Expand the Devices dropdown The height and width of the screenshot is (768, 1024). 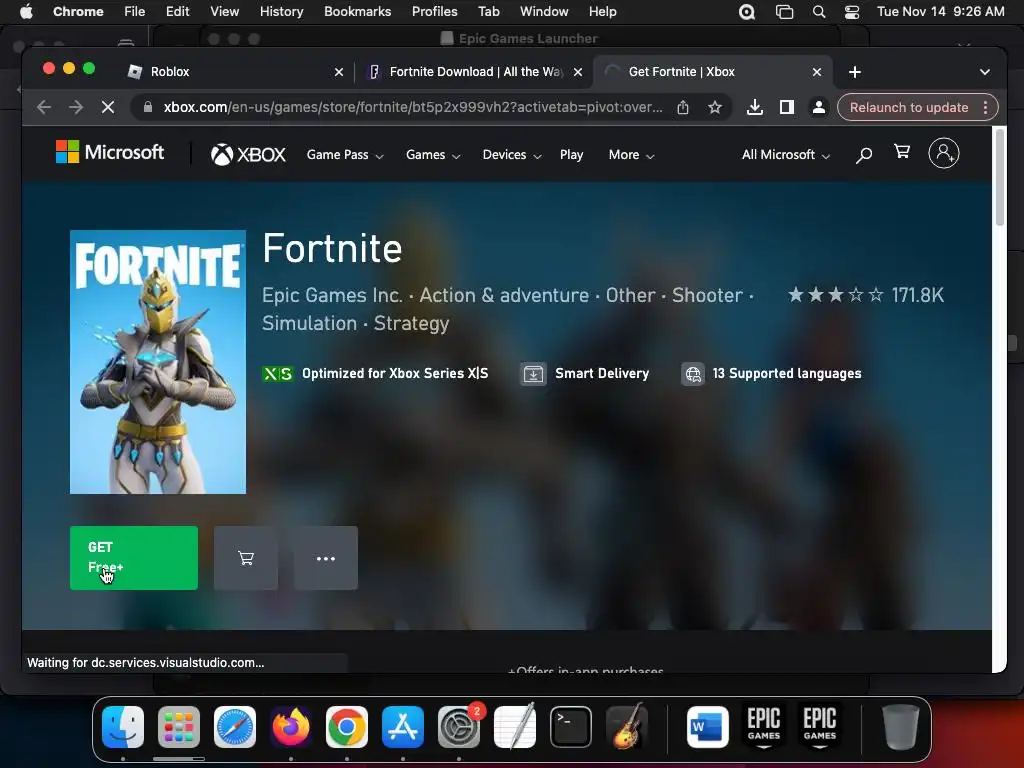pyautogui.click(x=512, y=155)
